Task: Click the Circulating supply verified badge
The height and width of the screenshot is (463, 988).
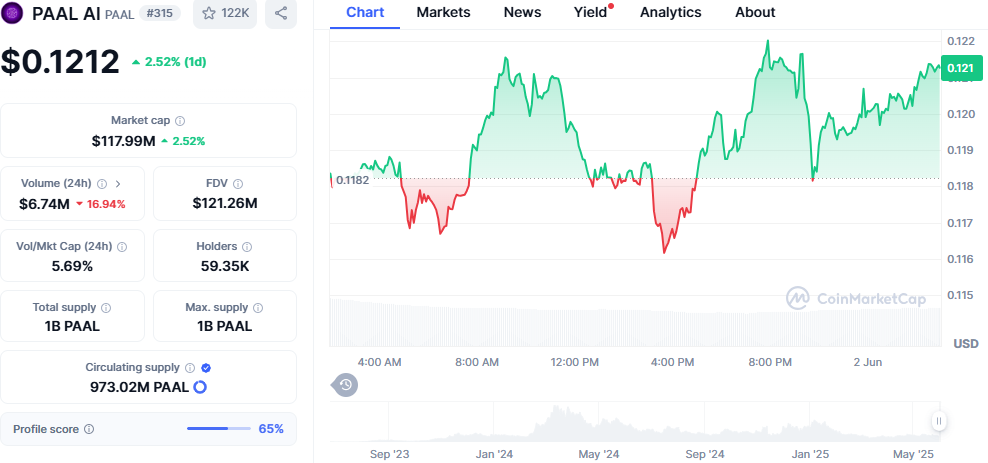Action: (x=206, y=368)
